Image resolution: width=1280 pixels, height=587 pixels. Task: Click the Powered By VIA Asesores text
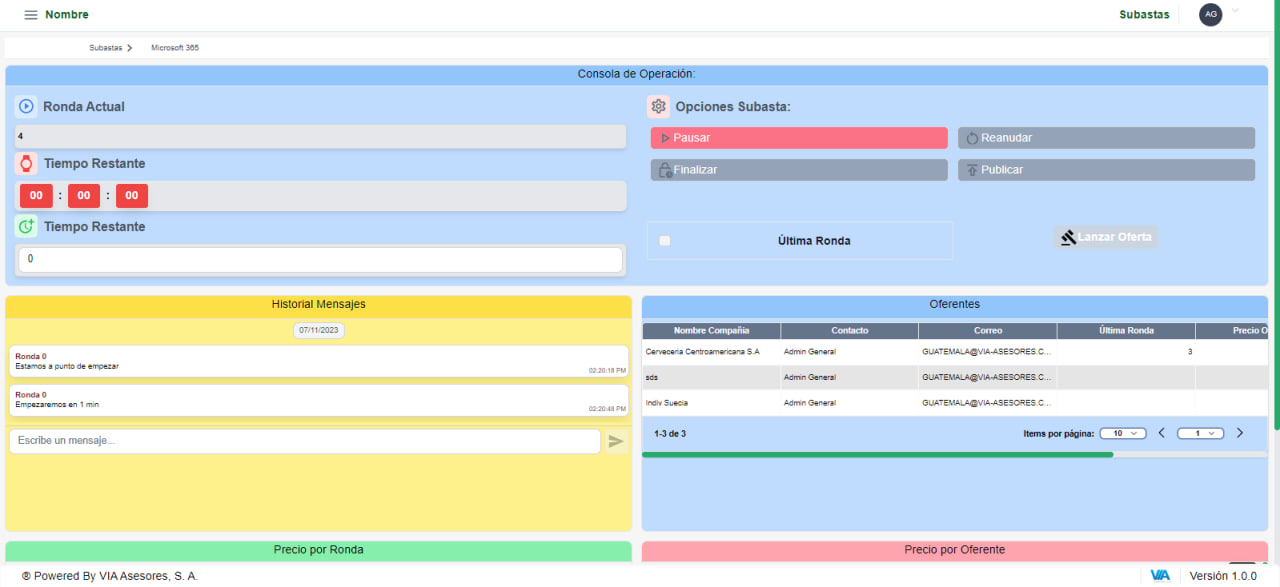click(110, 576)
